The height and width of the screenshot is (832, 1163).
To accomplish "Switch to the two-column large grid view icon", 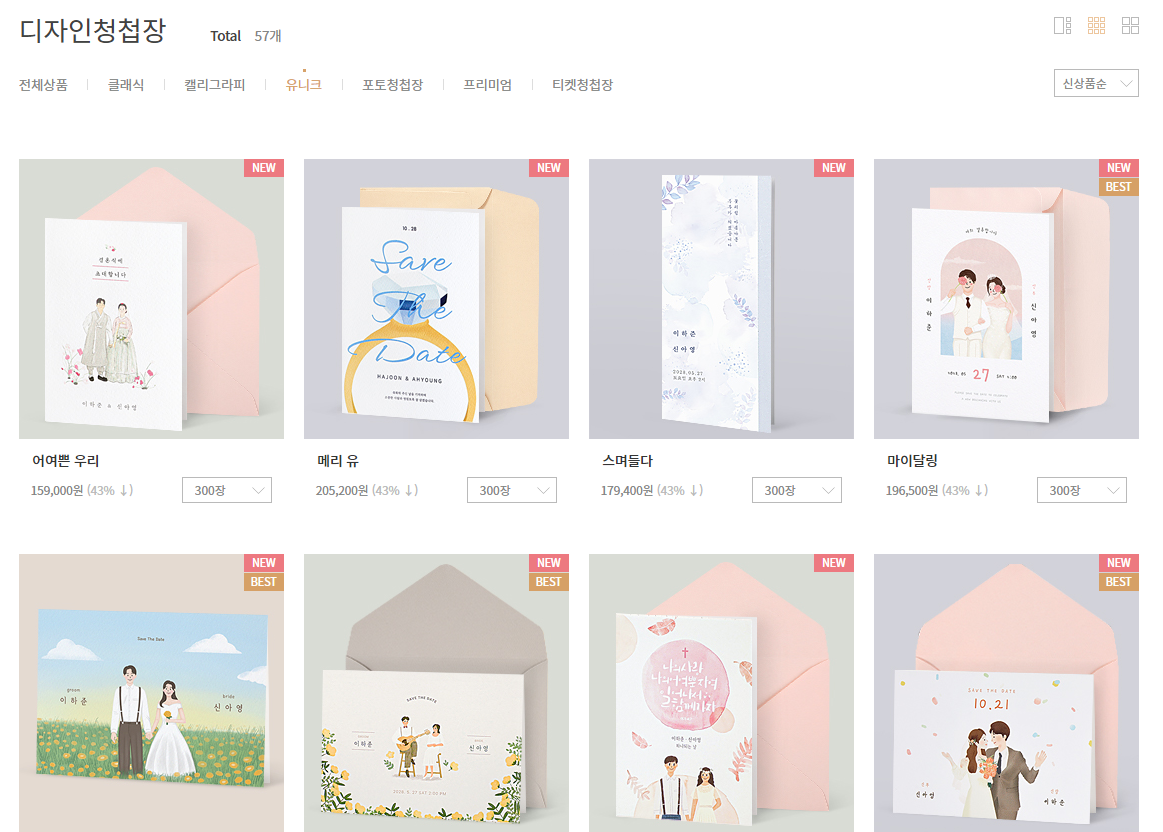I will tap(1130, 26).
